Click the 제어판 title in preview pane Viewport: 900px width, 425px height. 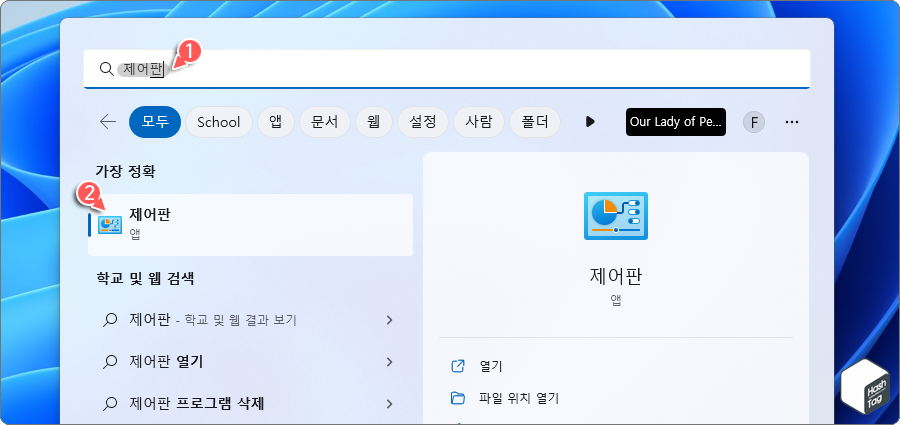click(x=616, y=276)
